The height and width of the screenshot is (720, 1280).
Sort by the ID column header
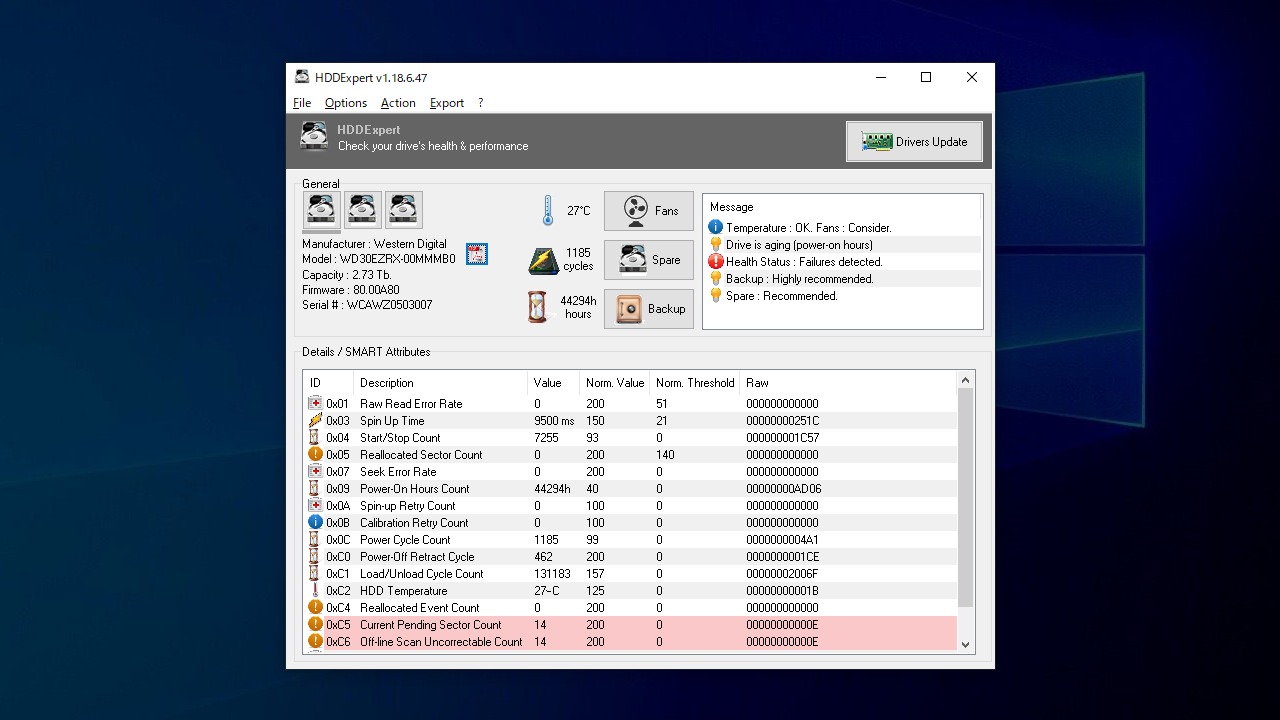329,383
